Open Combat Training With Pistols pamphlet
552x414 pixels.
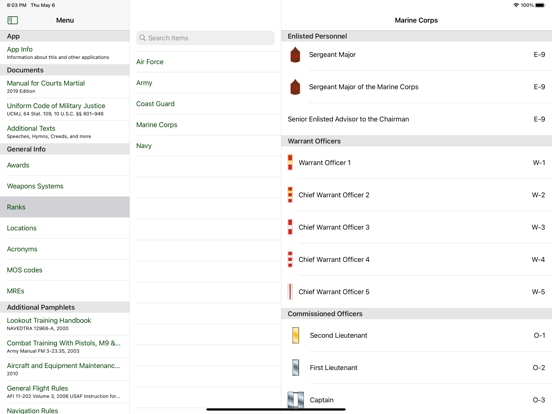tap(65, 346)
